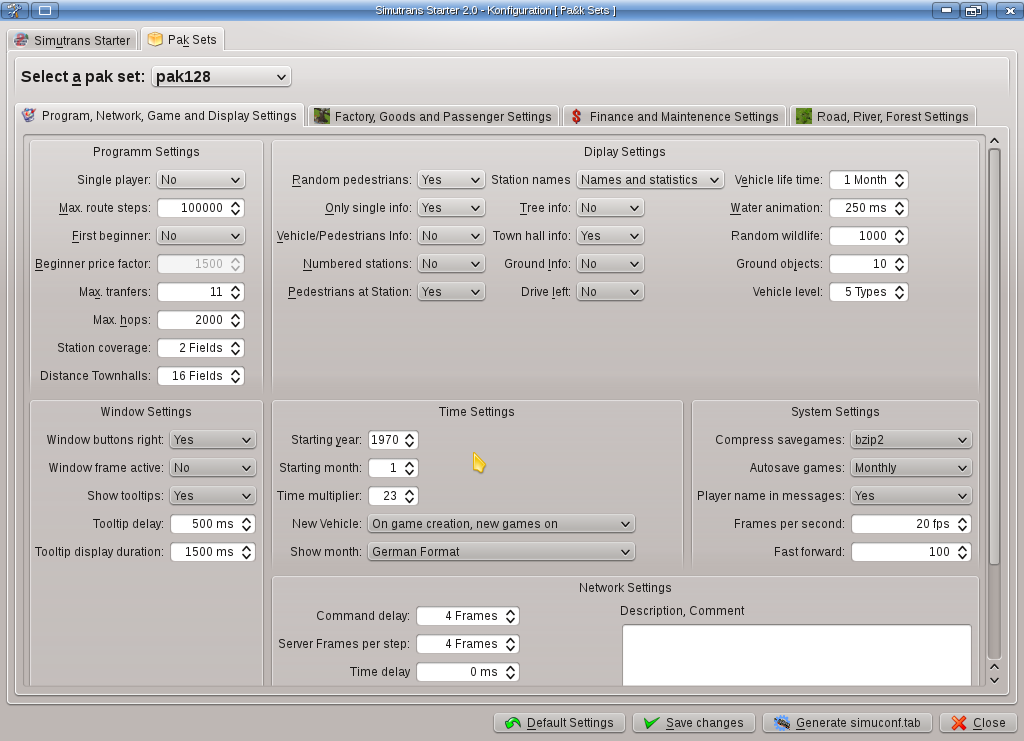Click Time delay spinbox
This screenshot has height=741, width=1024.
click(x=468, y=672)
